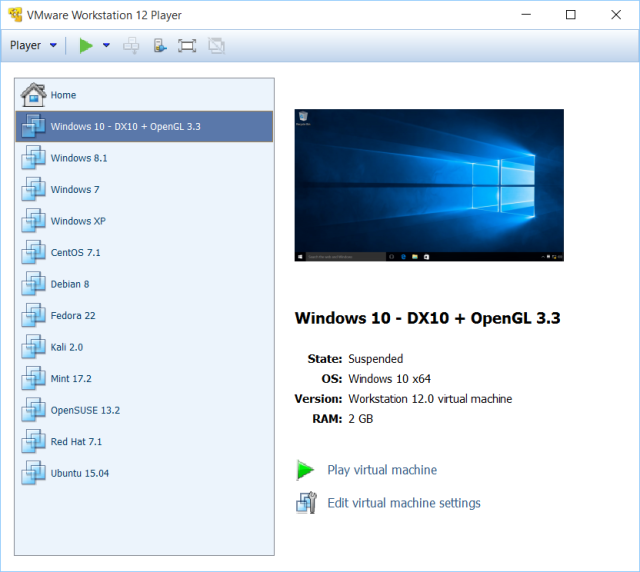Screen dimensions: 640x572
Task: Click the Fedora 22 VM icon
Action: point(34,316)
